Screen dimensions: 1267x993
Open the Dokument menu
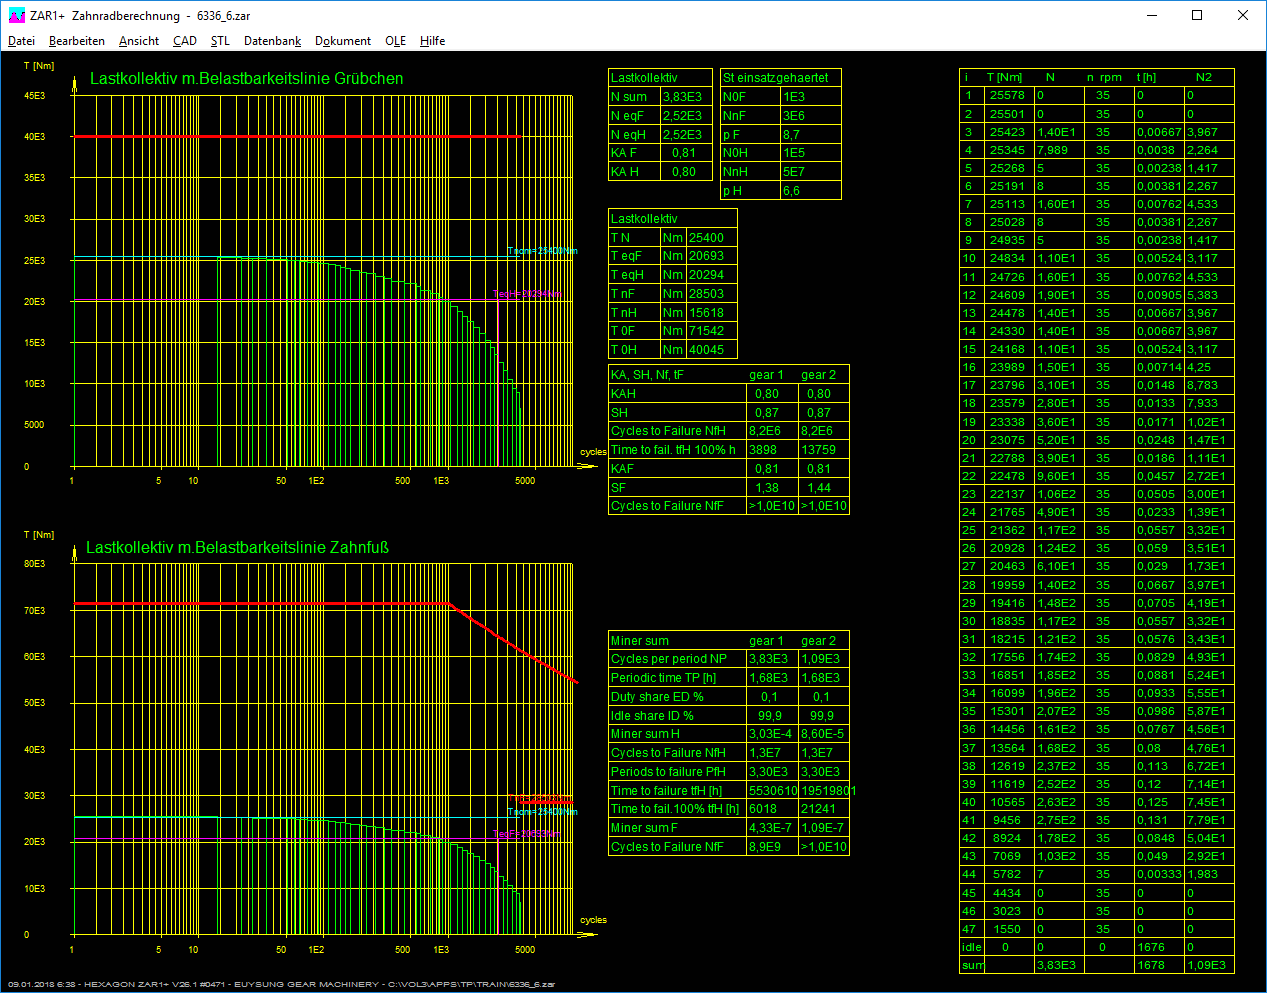[x=343, y=41]
